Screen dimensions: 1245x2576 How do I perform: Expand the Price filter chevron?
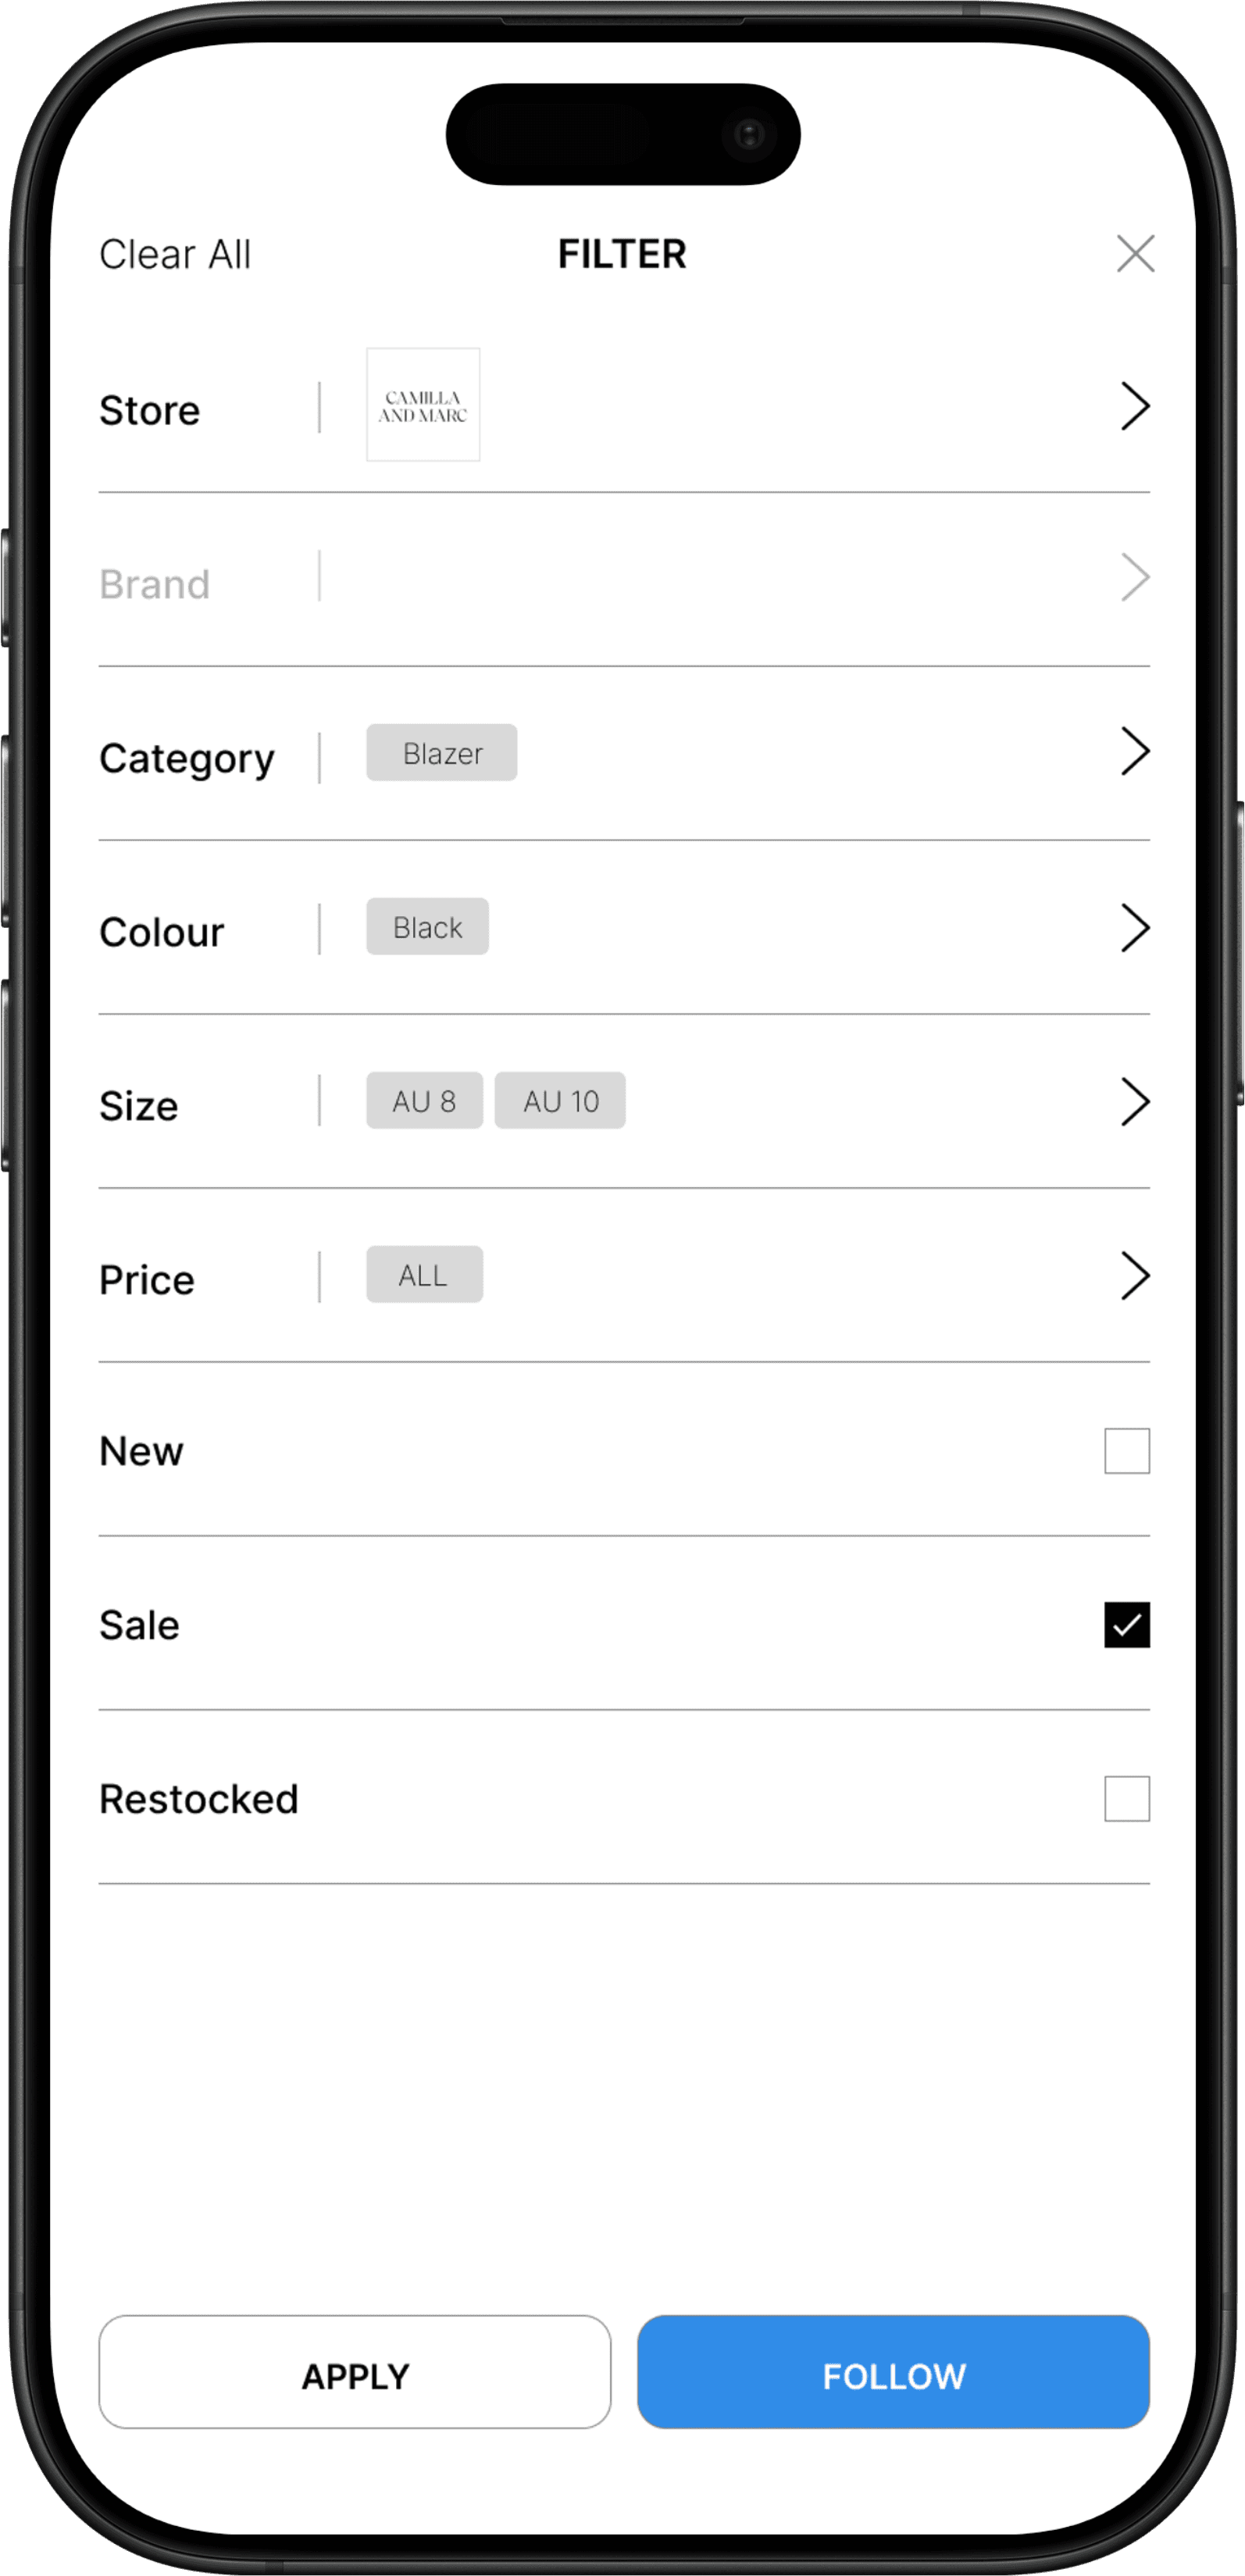(x=1135, y=1276)
